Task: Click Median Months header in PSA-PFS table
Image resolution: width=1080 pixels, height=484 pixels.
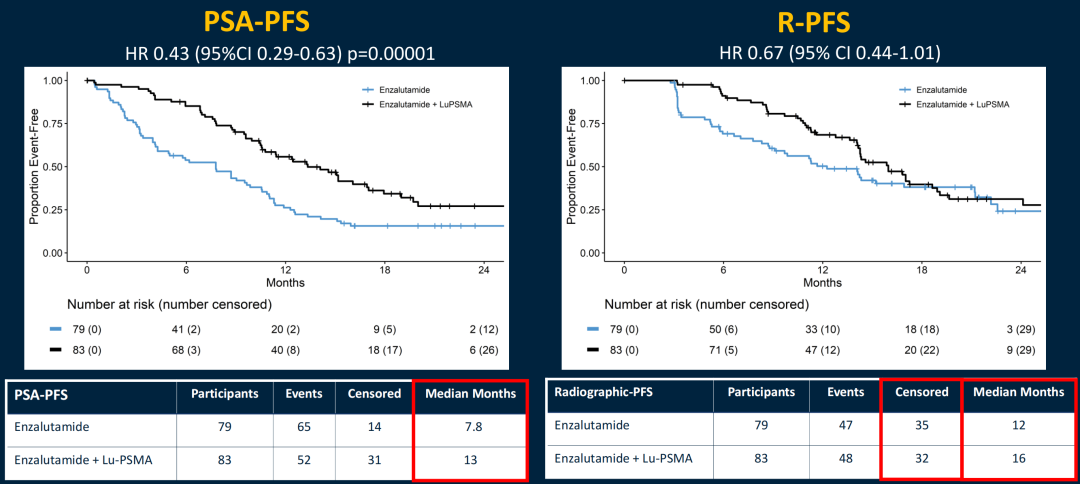Action: pos(469,393)
